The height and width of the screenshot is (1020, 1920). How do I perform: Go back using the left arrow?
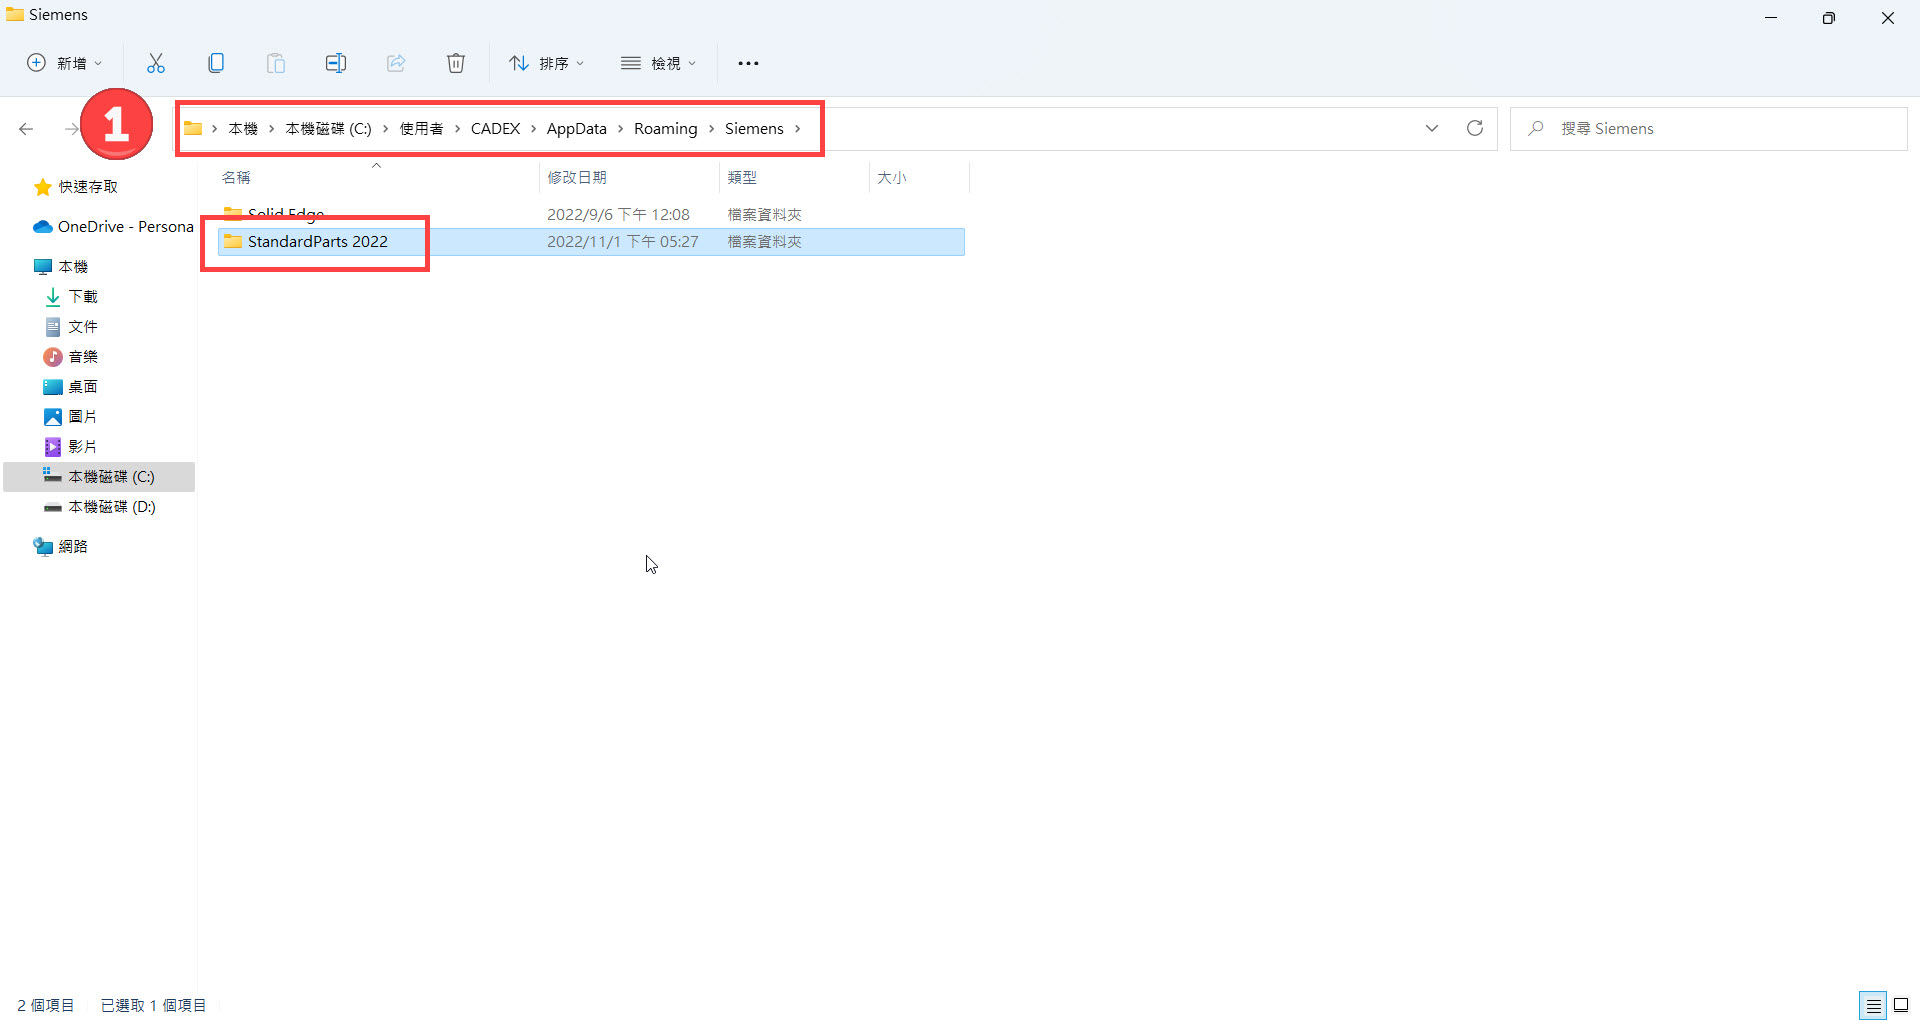27,128
